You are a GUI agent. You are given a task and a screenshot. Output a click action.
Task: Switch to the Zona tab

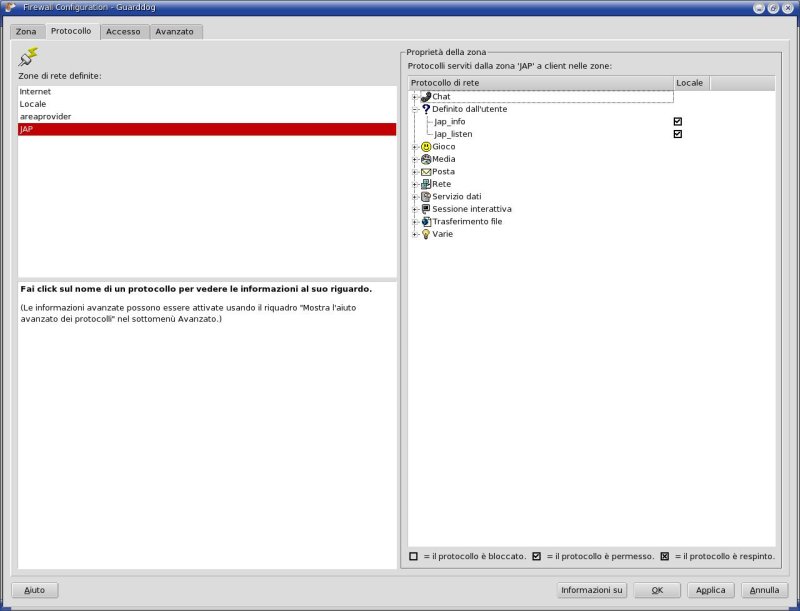pos(26,32)
